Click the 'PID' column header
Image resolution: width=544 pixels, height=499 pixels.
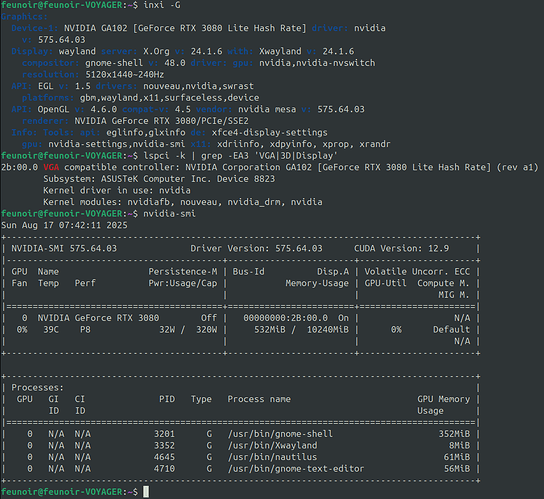tap(167, 399)
